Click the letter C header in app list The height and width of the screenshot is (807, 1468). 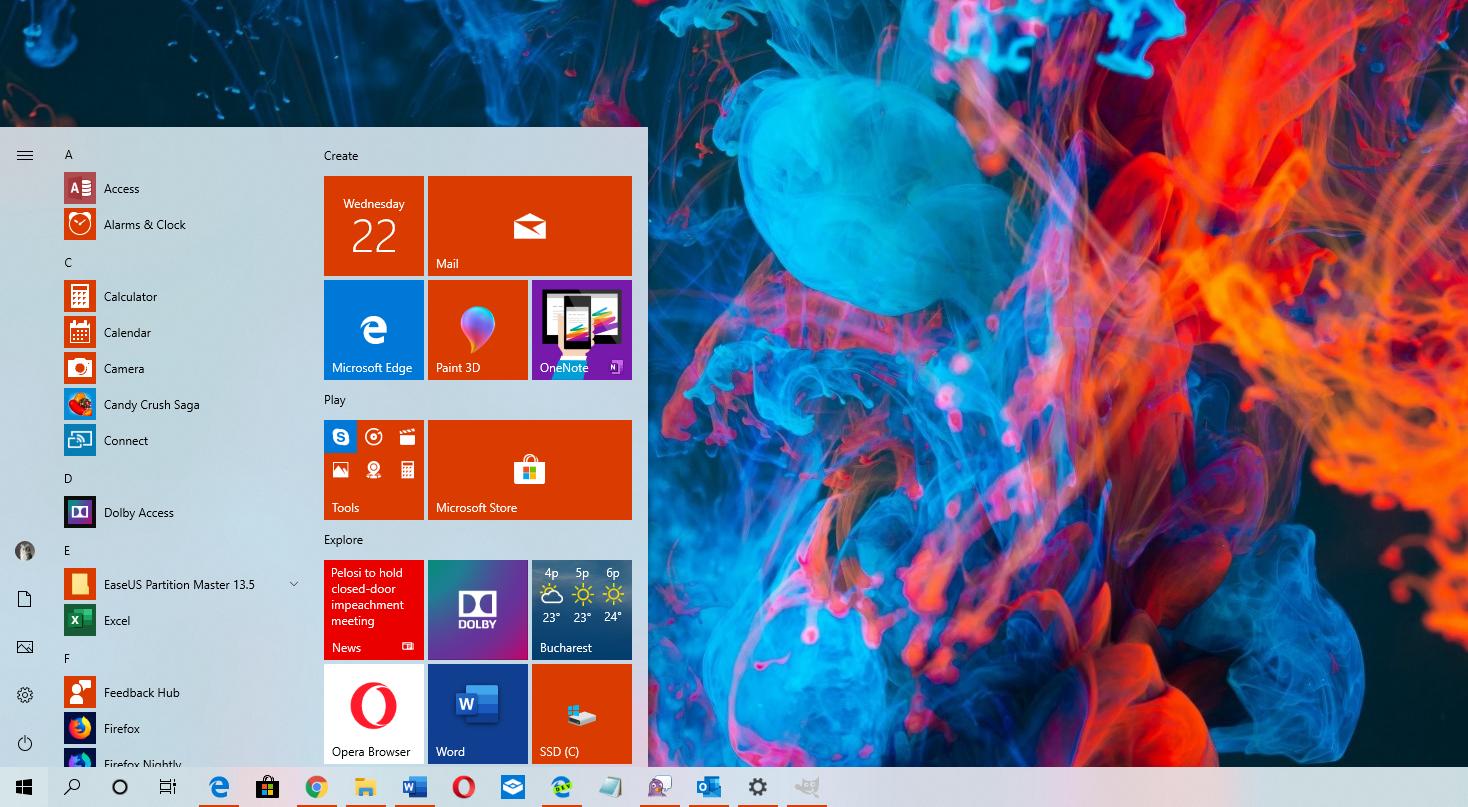coord(68,263)
